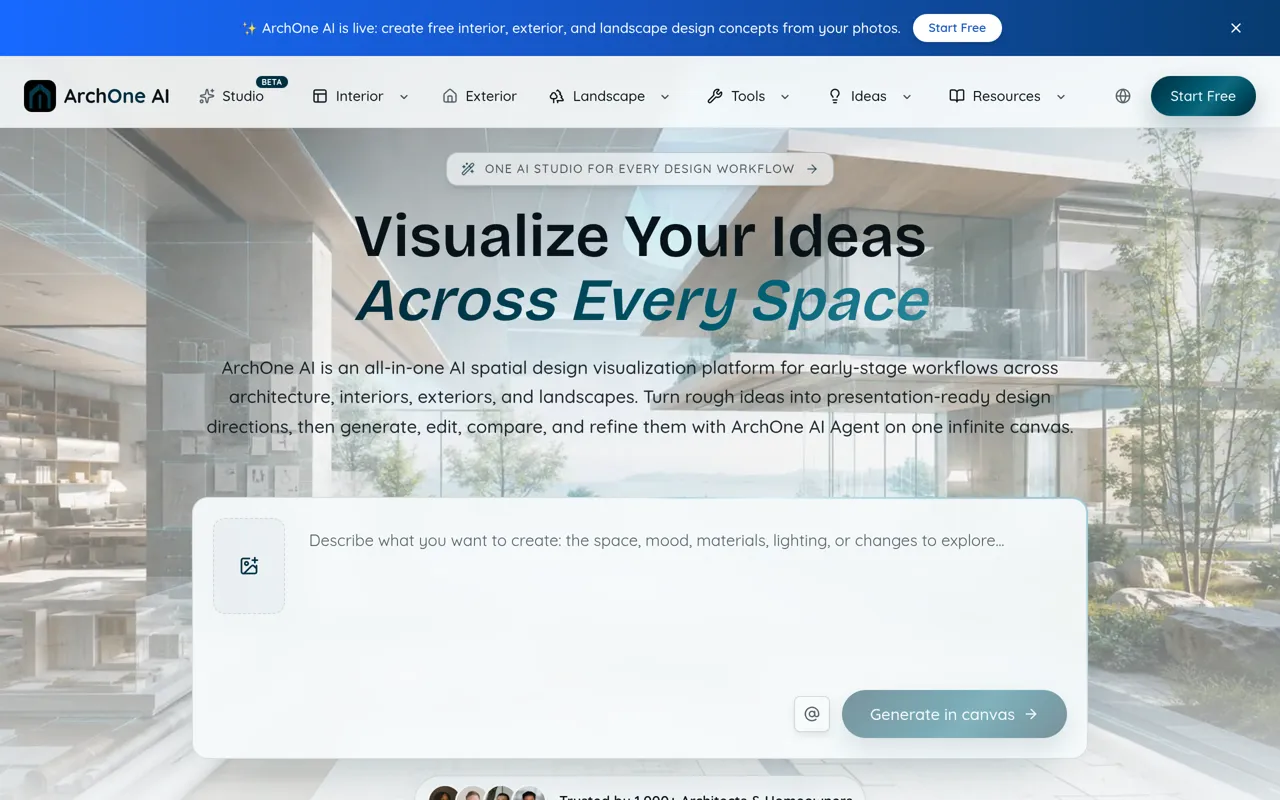Dismiss the announcement banner with X
This screenshot has width=1280, height=800.
(x=1236, y=28)
